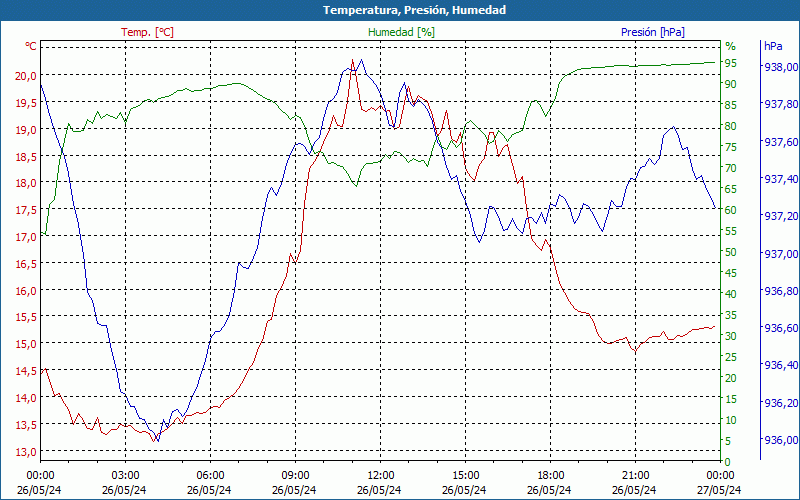The image size is (800, 500).
Task: Click the "27/05/24" date label
Action: [719, 490]
